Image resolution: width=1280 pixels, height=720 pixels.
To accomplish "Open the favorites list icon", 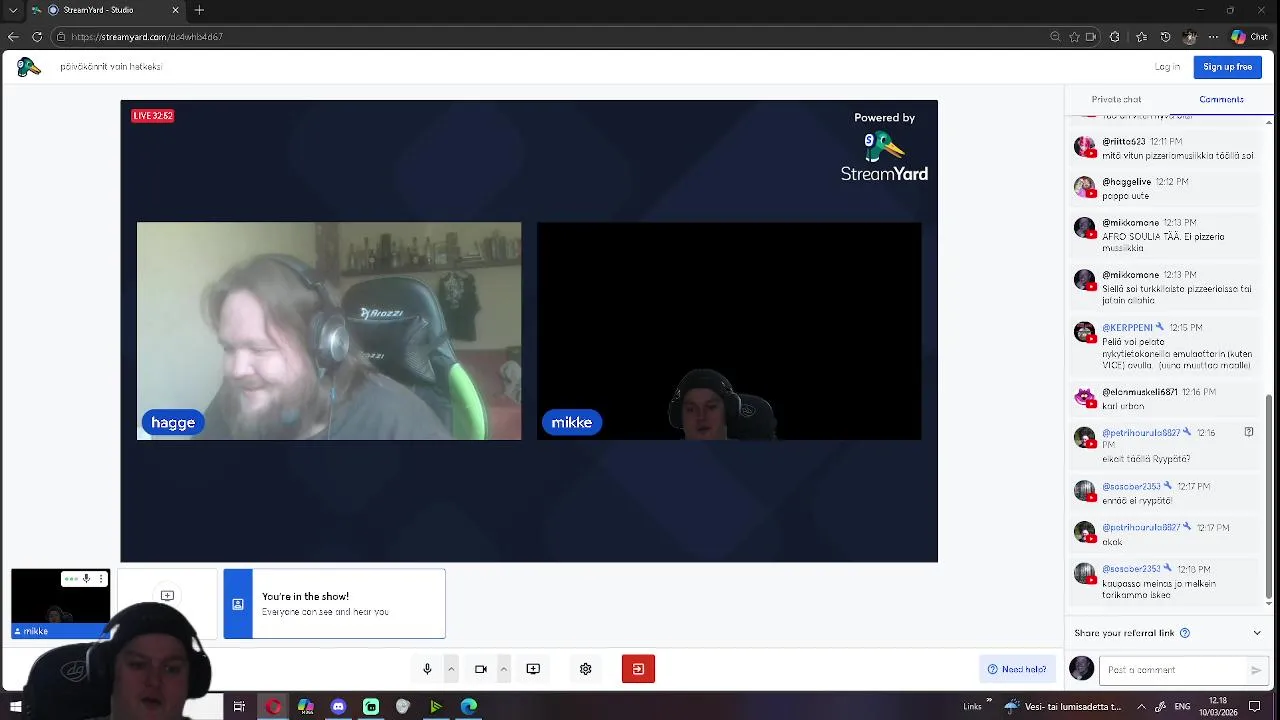I will pos(1141,37).
